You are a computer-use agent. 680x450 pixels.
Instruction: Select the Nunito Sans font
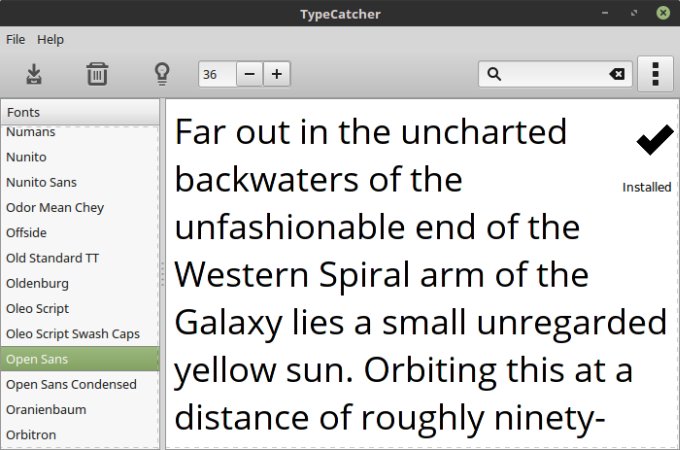pyautogui.click(x=80, y=182)
